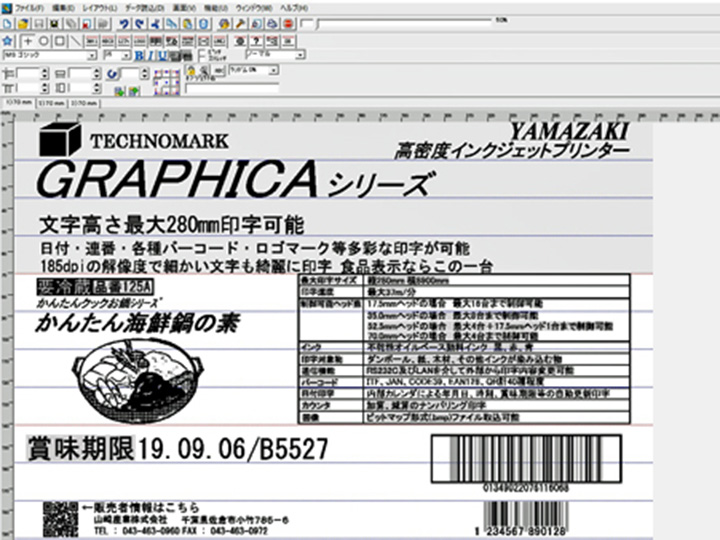Click the X position stepper arrows

[45, 73]
